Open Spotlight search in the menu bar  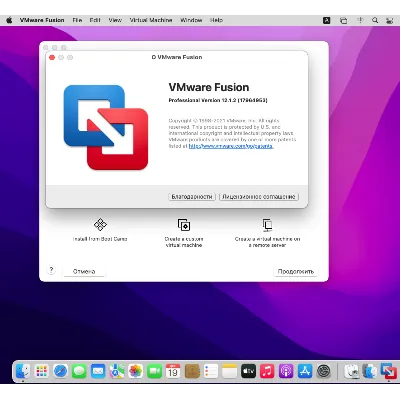click(x=375, y=20)
